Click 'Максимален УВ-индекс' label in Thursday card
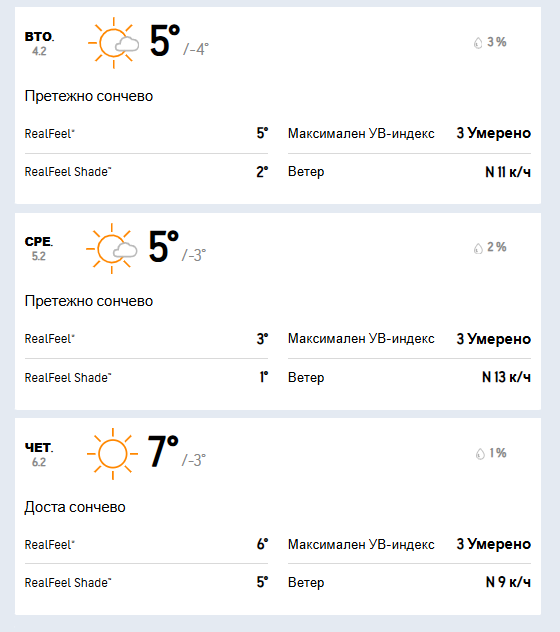Viewport: 560px width, 632px height. click(x=361, y=544)
